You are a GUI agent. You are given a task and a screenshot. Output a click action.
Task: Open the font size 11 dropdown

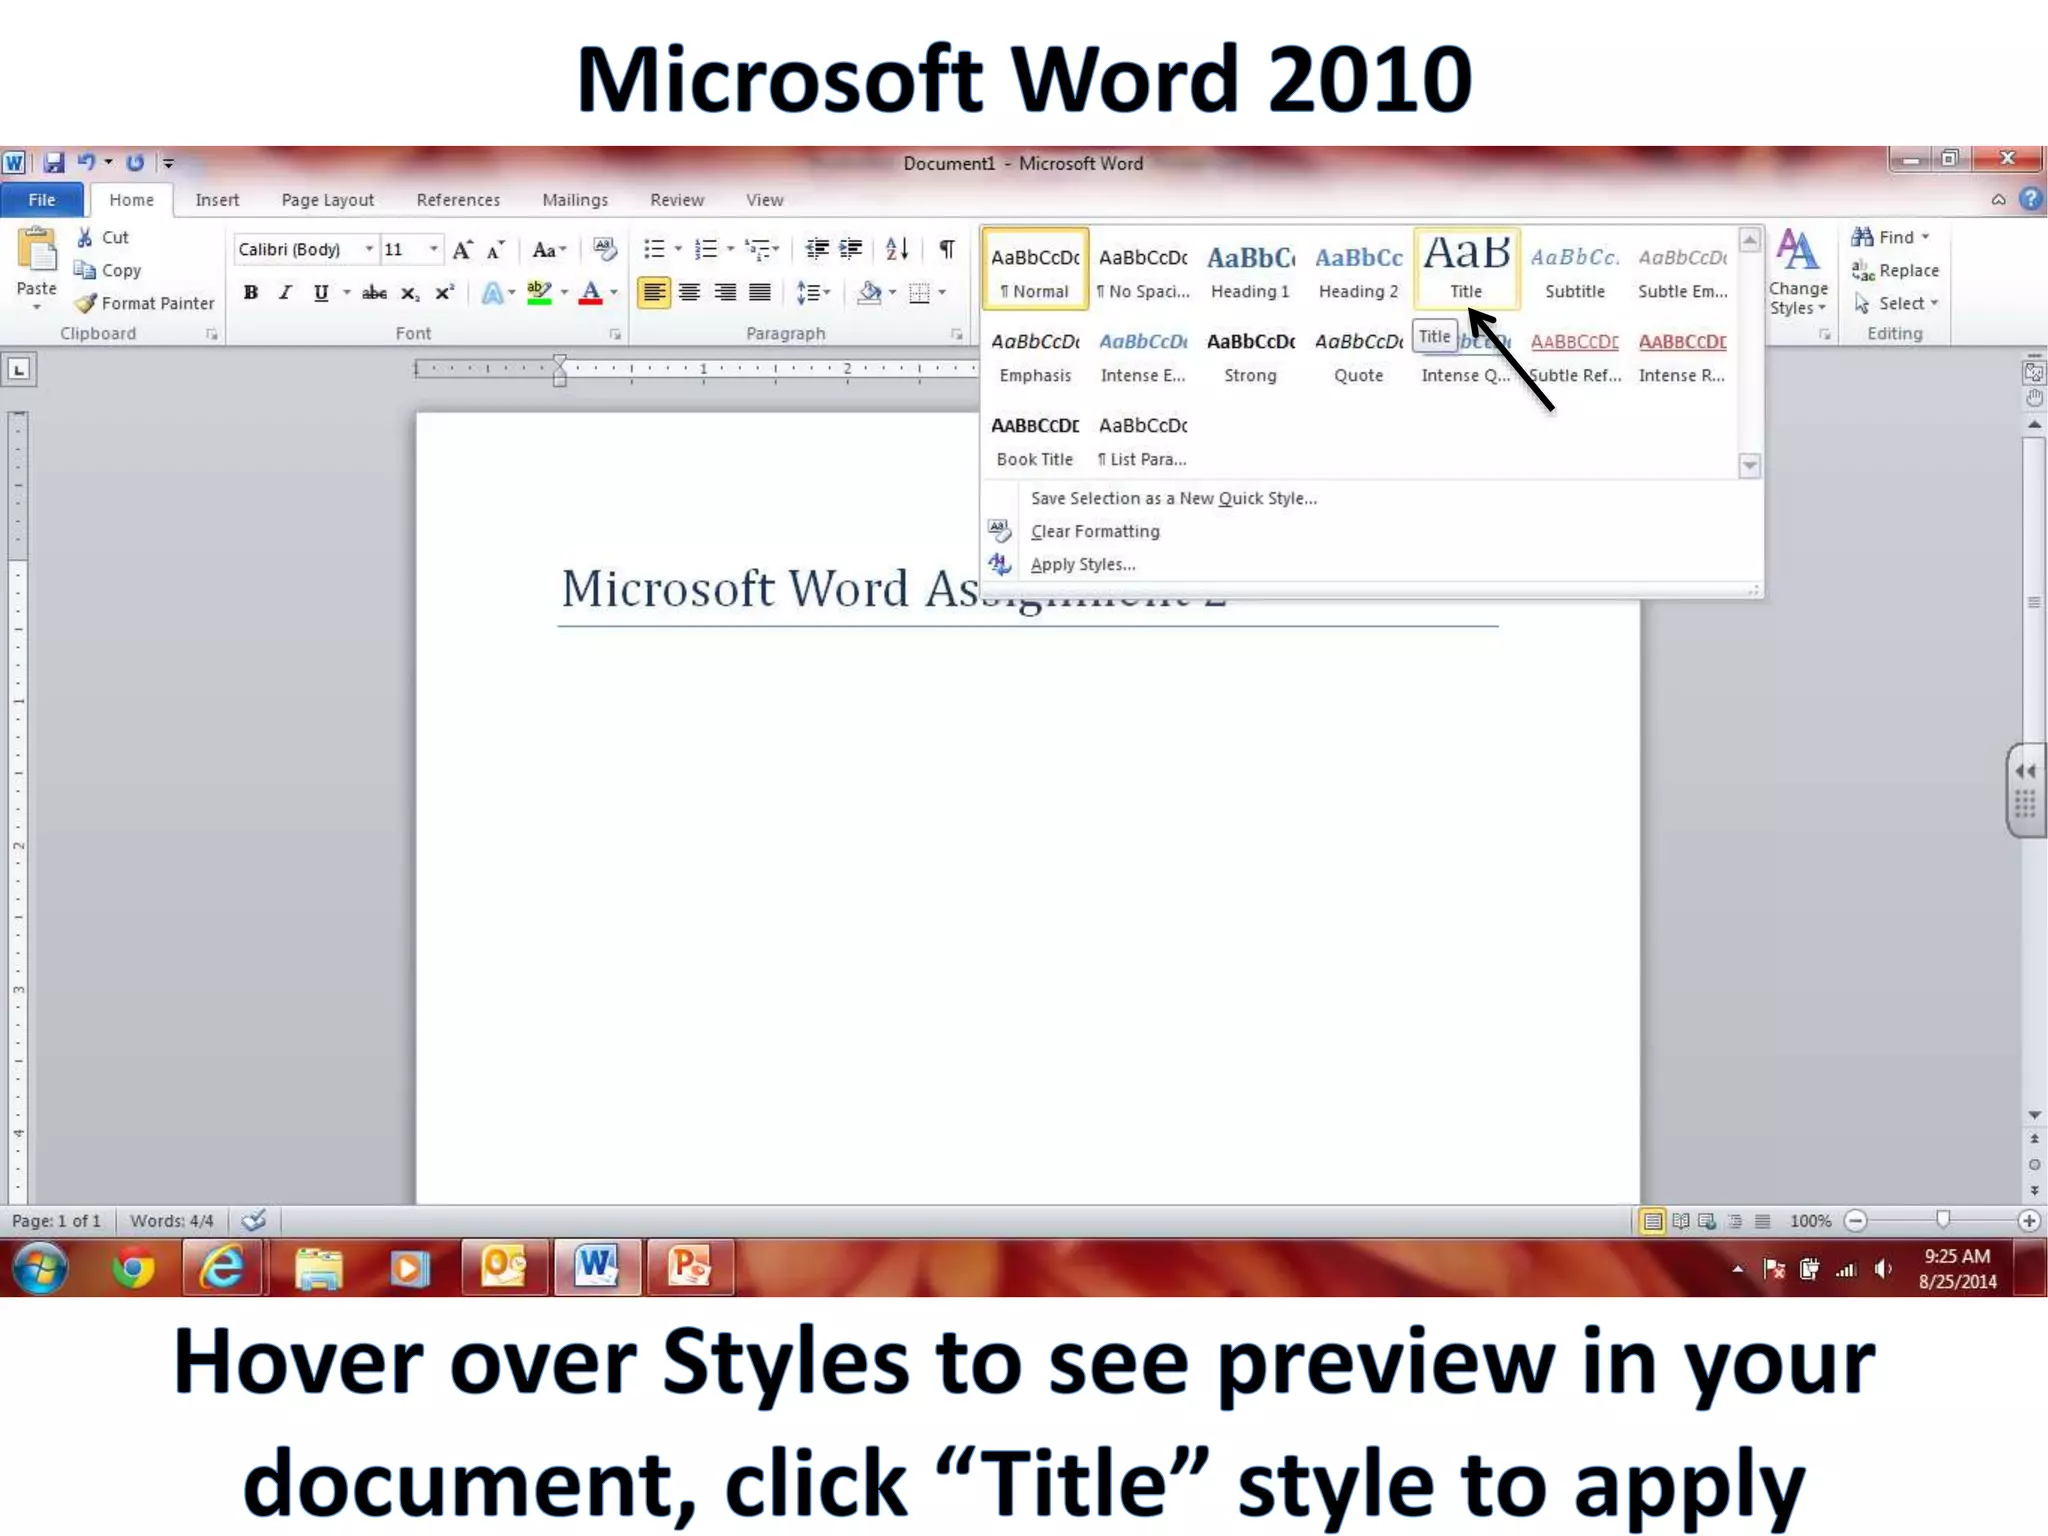[433, 249]
